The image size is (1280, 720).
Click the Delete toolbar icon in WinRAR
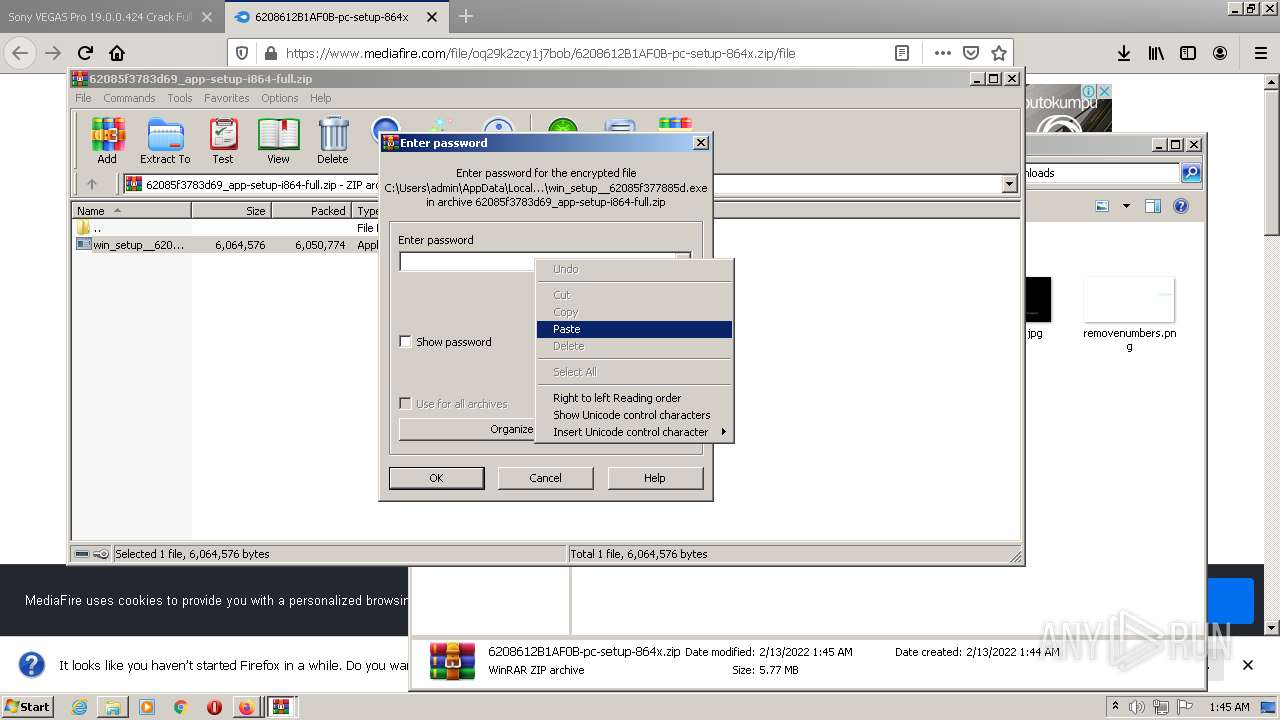click(x=333, y=141)
